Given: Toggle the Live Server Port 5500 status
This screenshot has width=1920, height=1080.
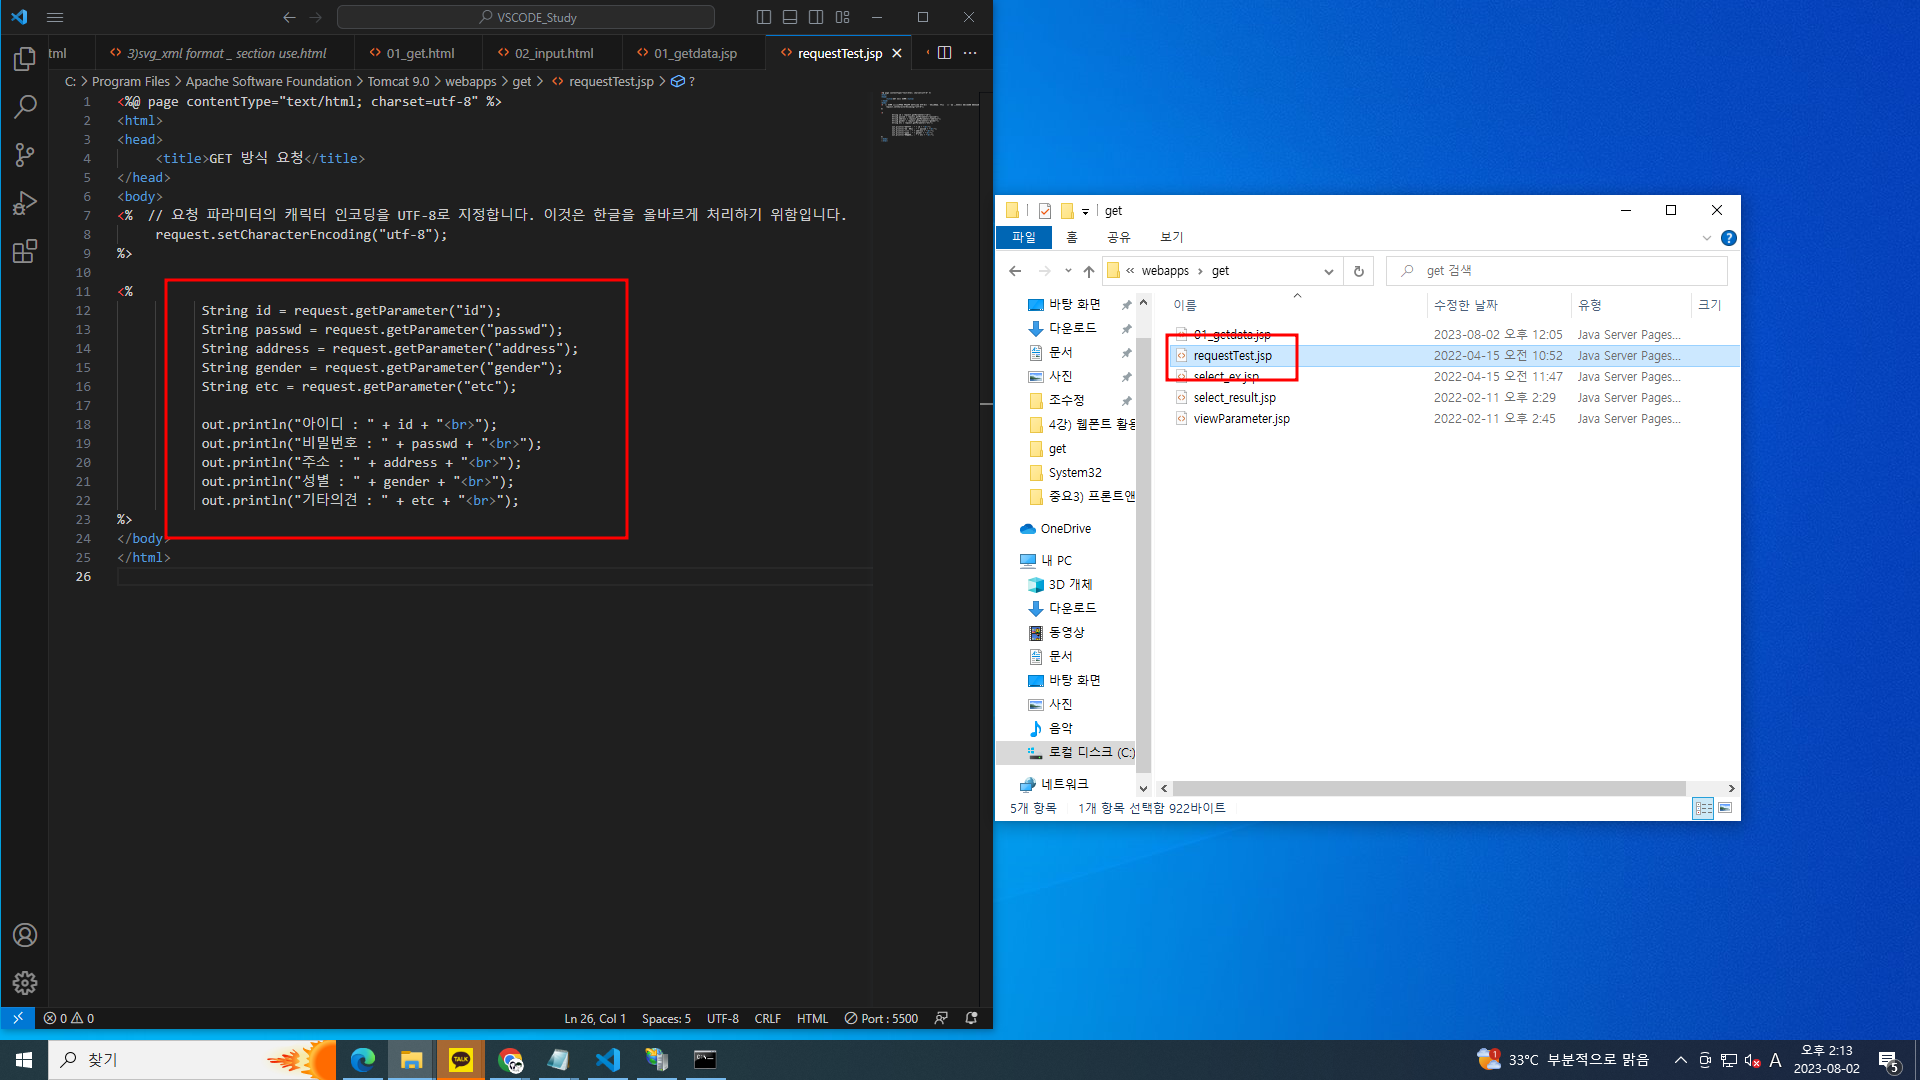Looking at the screenshot, I should [881, 1018].
